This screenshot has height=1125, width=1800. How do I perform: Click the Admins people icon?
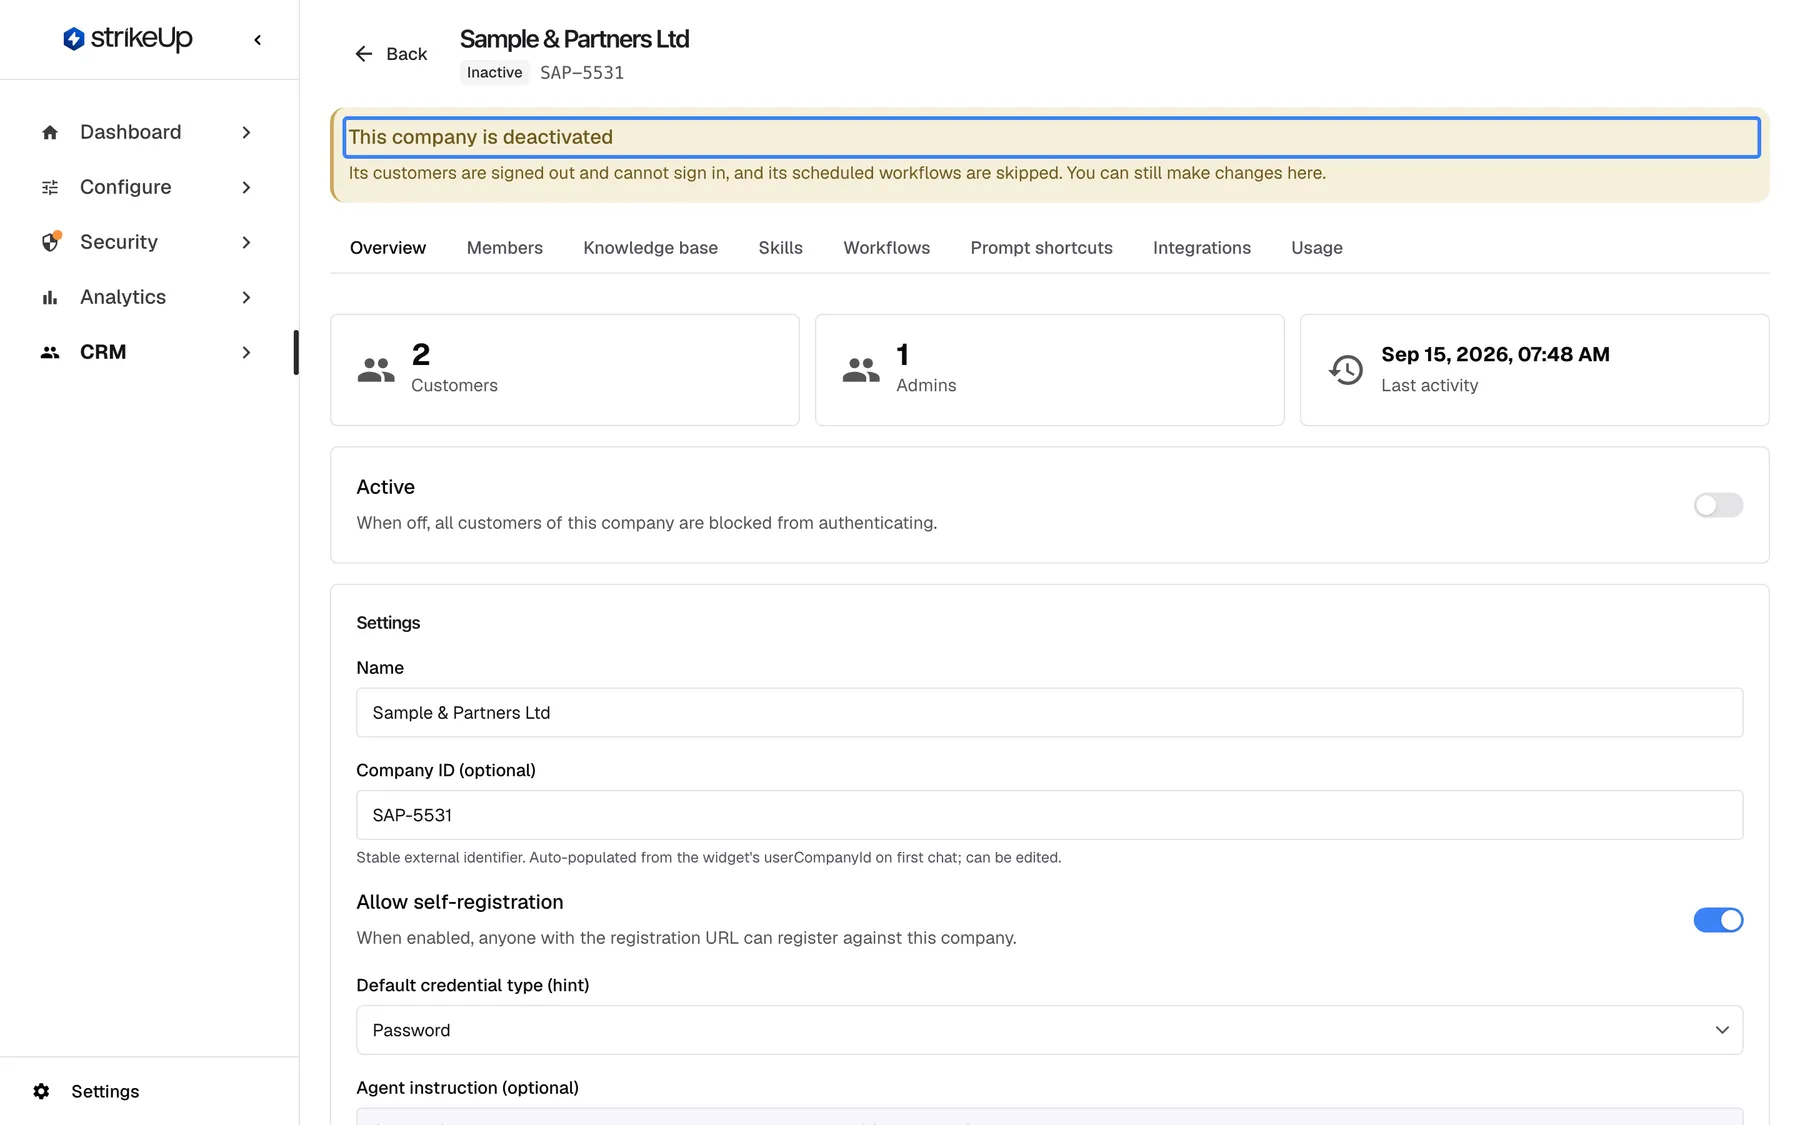point(861,370)
